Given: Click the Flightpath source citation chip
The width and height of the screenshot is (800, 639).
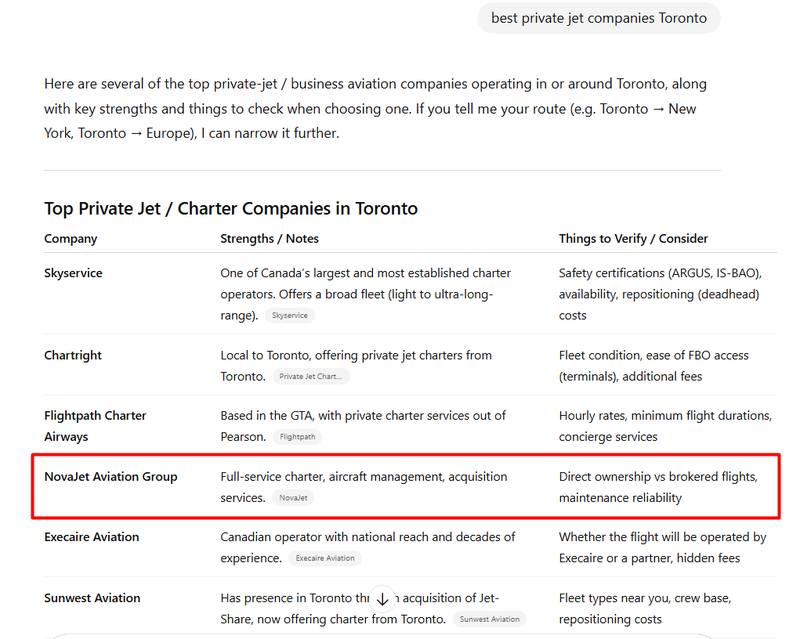Looking at the screenshot, I should click(297, 437).
